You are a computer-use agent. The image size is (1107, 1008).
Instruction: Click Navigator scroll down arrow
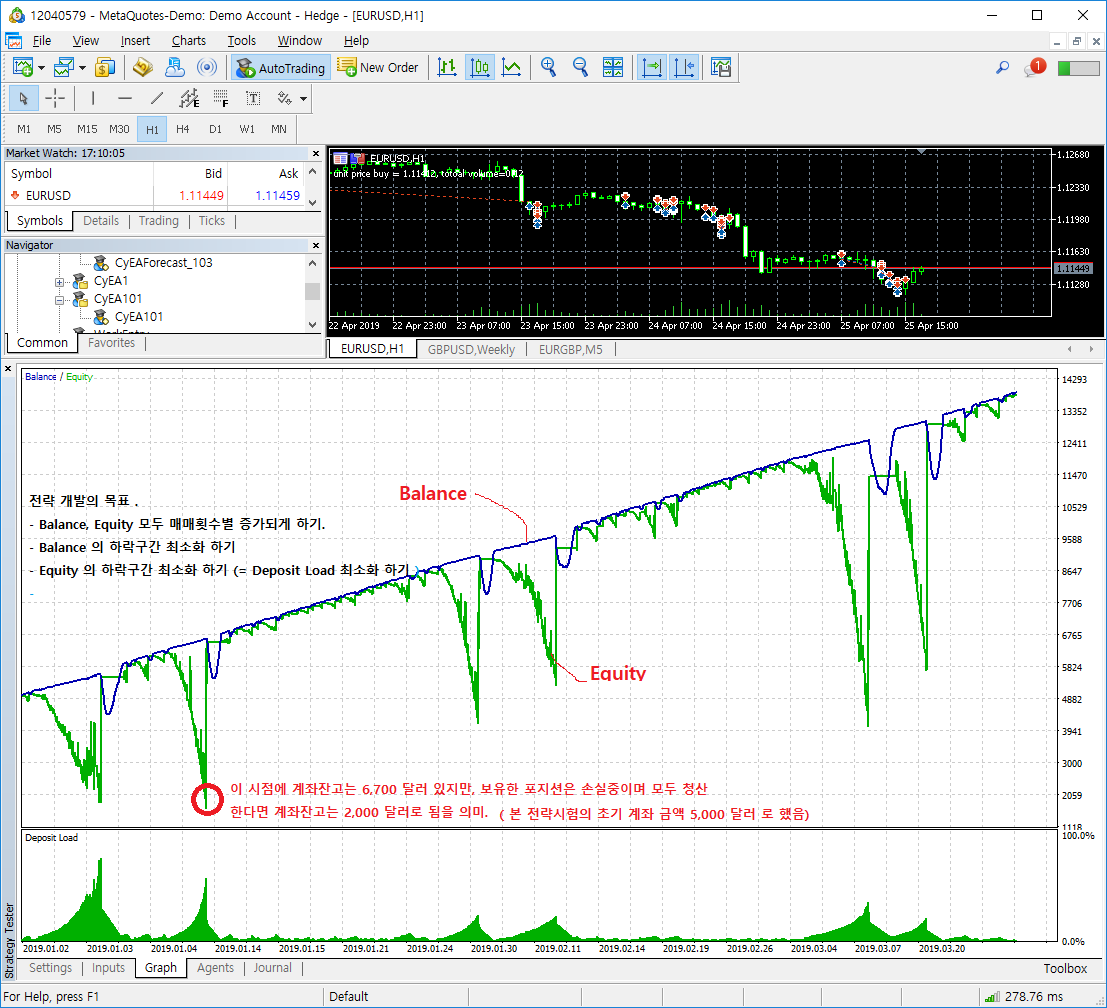click(313, 325)
